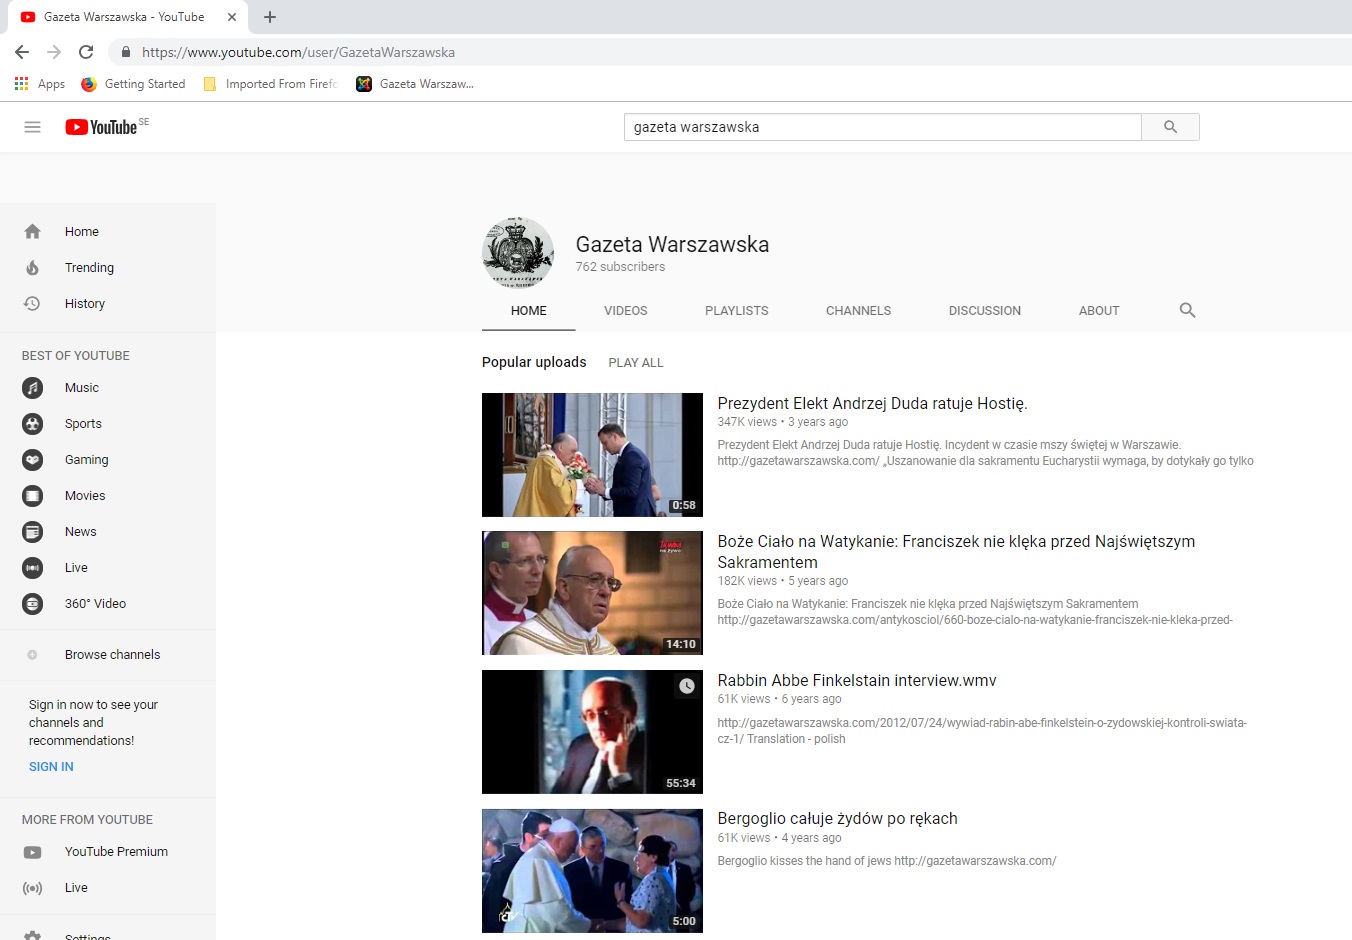The image size is (1352, 940).
Task: Click the Trending flame icon
Action: pyautogui.click(x=32, y=268)
